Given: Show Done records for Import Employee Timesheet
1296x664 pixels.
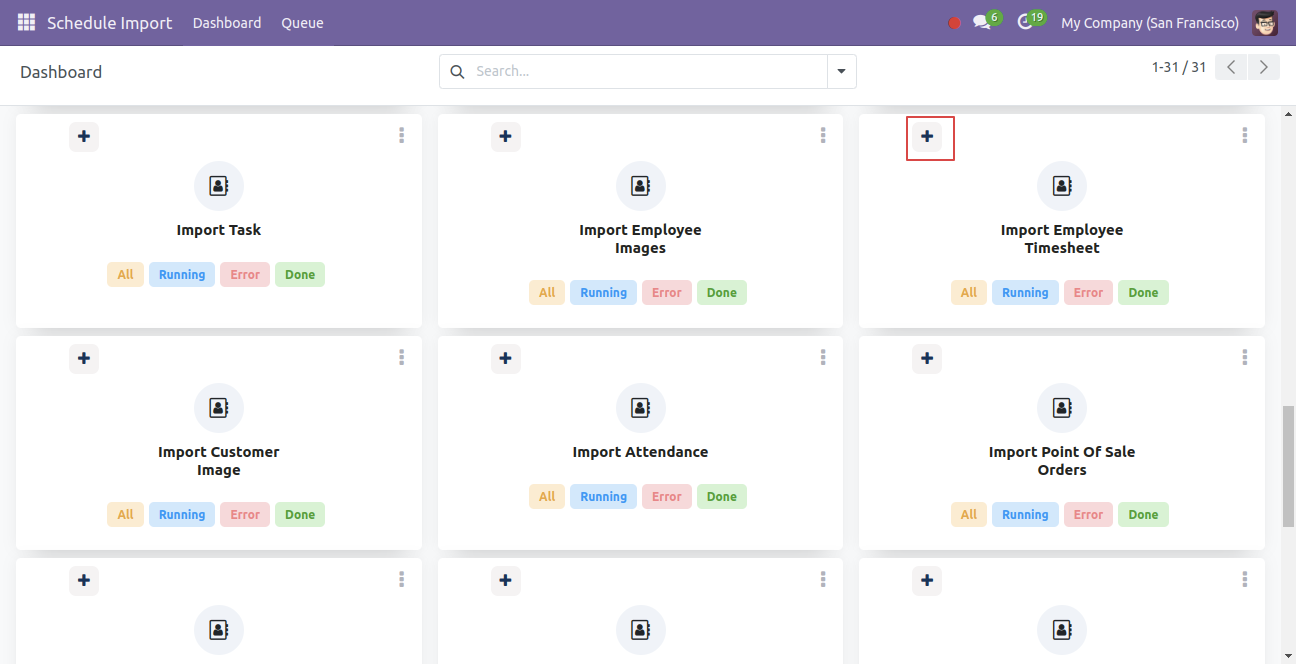Looking at the screenshot, I should (1143, 293).
